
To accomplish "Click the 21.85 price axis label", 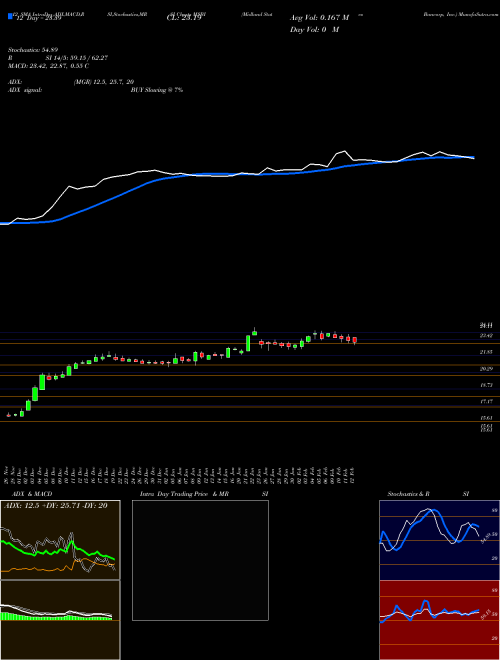I will (487, 352).
